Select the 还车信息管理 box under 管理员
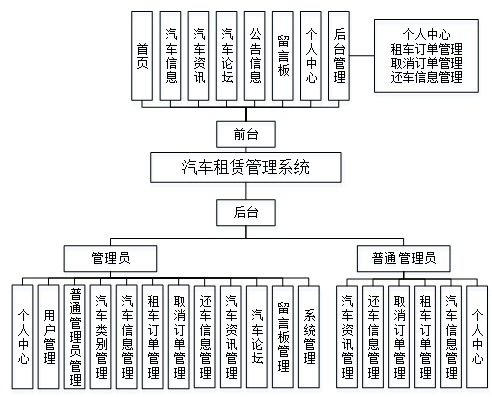This screenshot has width=492, height=397. 205,337
